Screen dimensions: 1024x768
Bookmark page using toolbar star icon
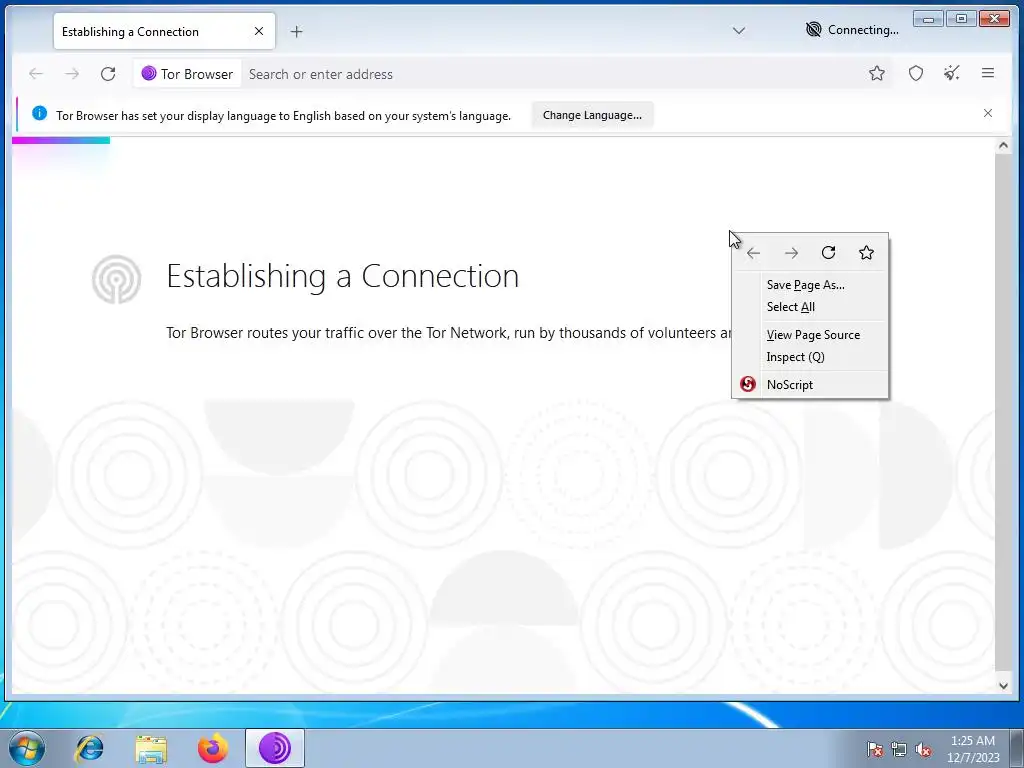(876, 74)
